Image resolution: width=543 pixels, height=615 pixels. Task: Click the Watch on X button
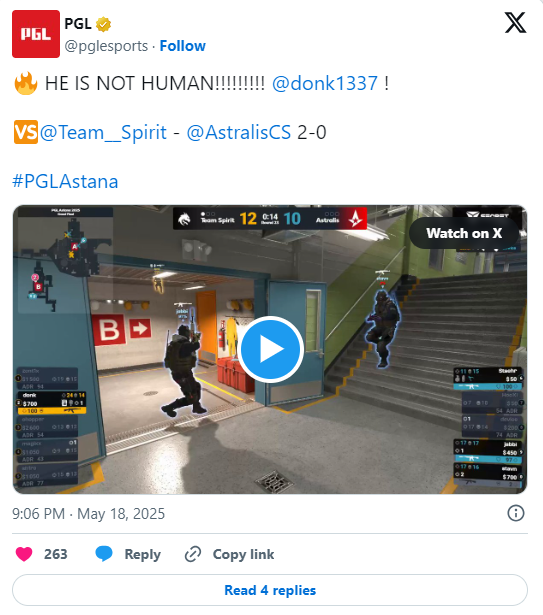click(464, 233)
